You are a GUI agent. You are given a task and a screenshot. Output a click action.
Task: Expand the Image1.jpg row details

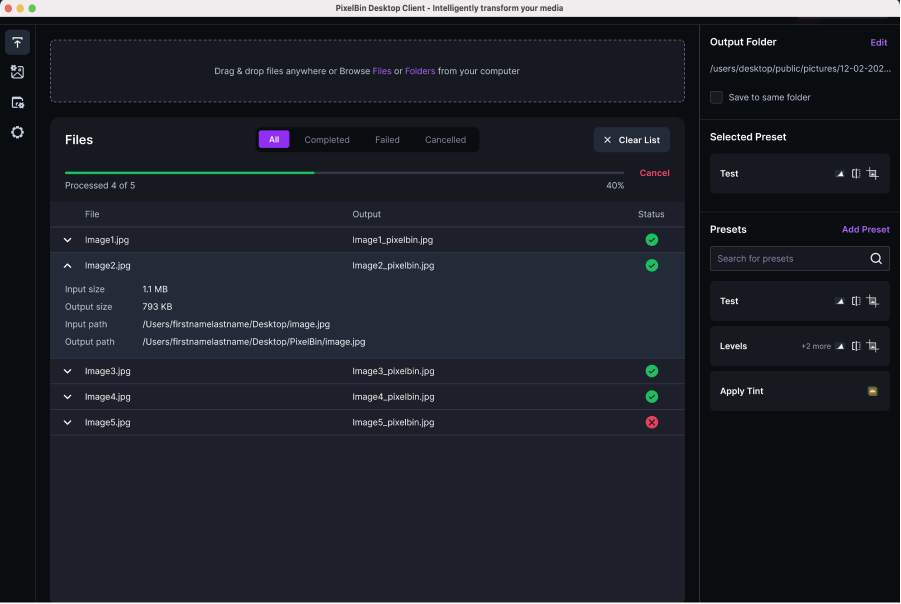coord(67,240)
